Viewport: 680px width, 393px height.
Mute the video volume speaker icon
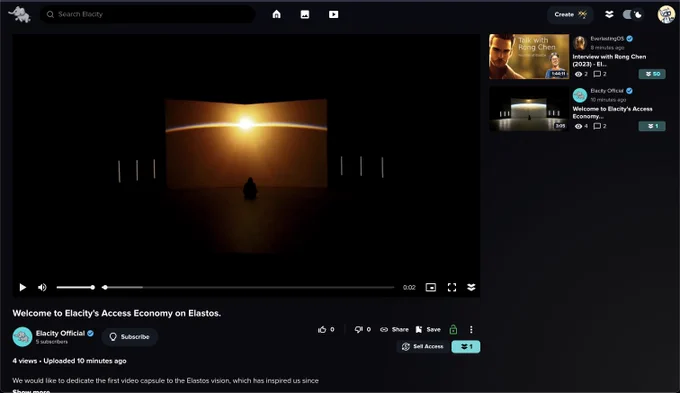coord(42,287)
